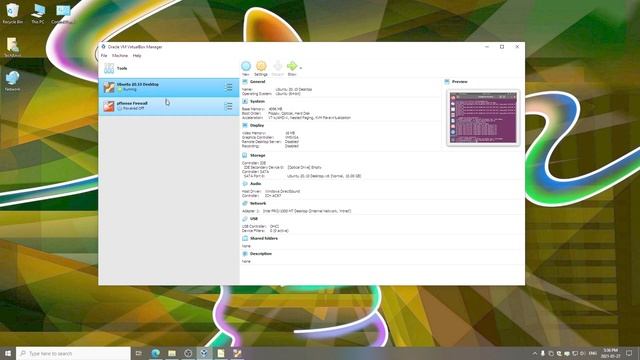Image resolution: width=640 pixels, height=360 pixels.
Task: Open the pfSense Firewall machine tools menu icon
Action: 229,106
